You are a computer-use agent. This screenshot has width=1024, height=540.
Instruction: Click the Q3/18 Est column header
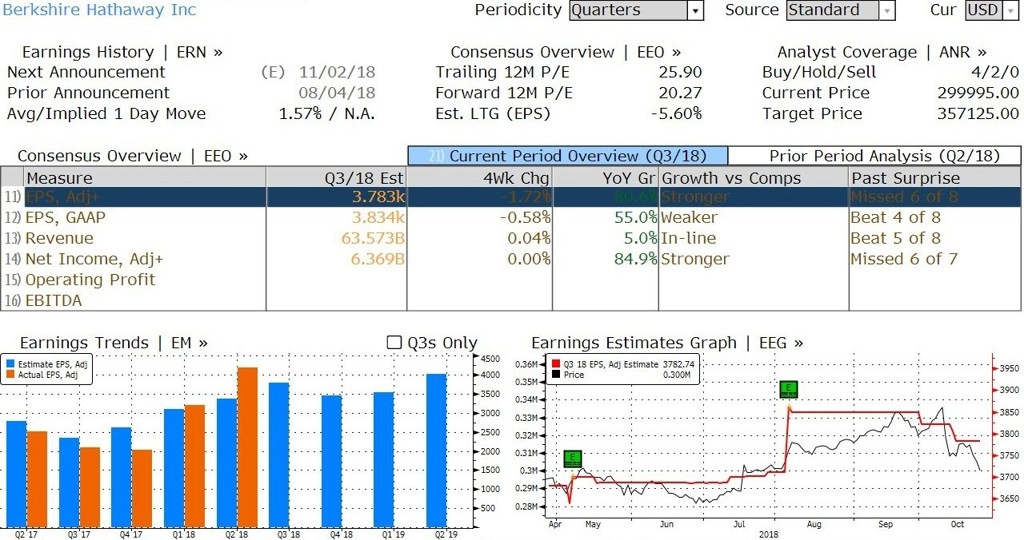(x=336, y=178)
